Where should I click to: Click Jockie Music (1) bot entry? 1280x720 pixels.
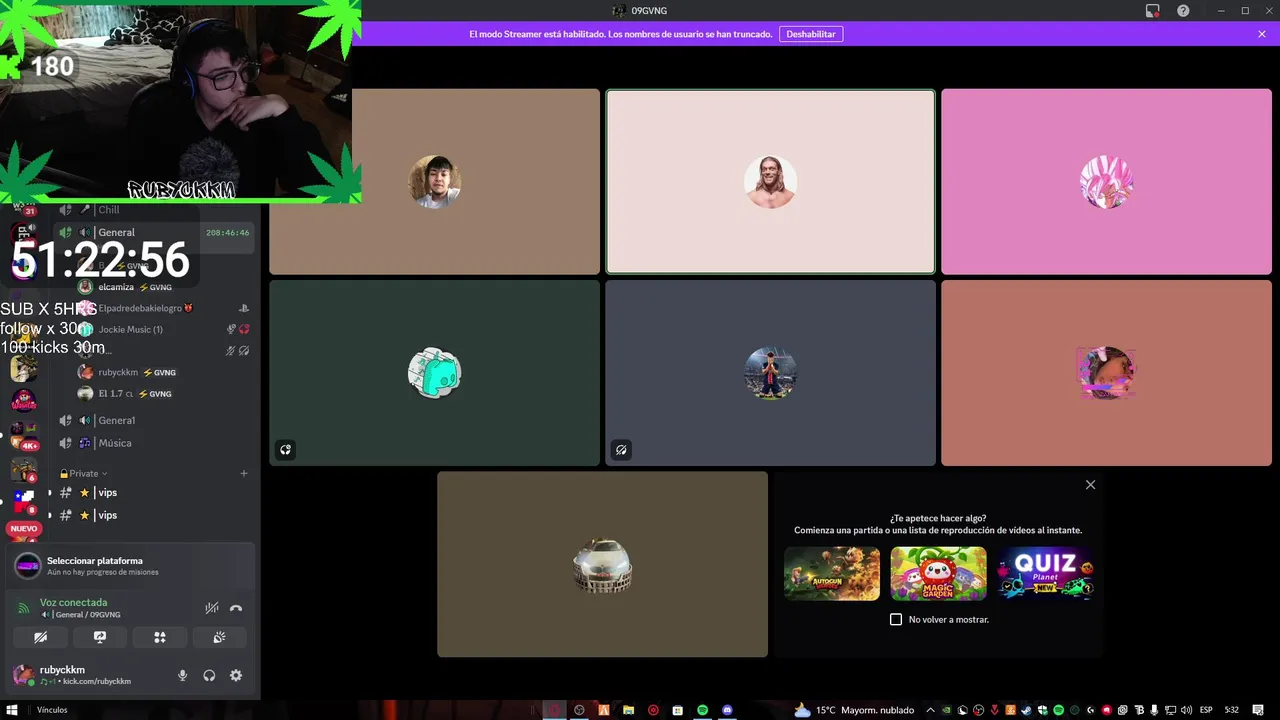coord(165,329)
